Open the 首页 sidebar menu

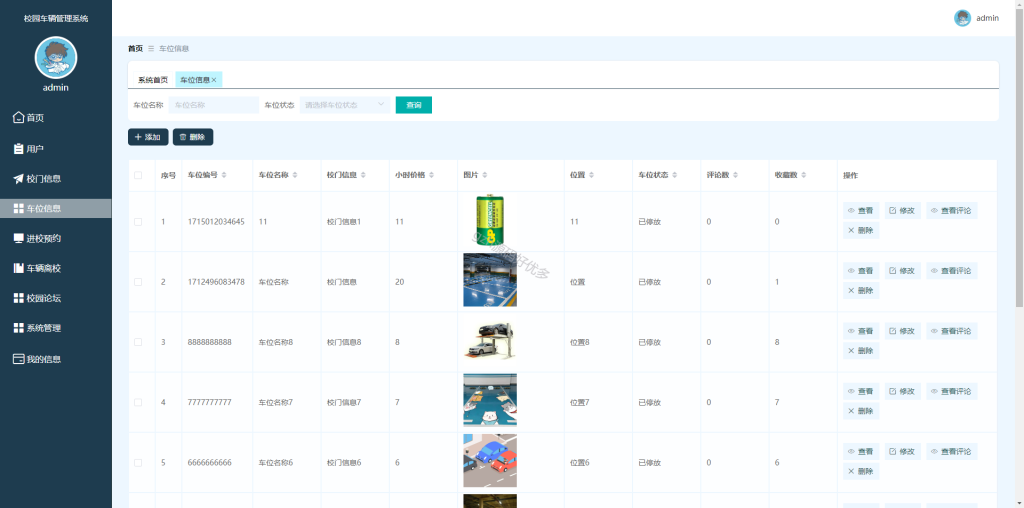56,118
